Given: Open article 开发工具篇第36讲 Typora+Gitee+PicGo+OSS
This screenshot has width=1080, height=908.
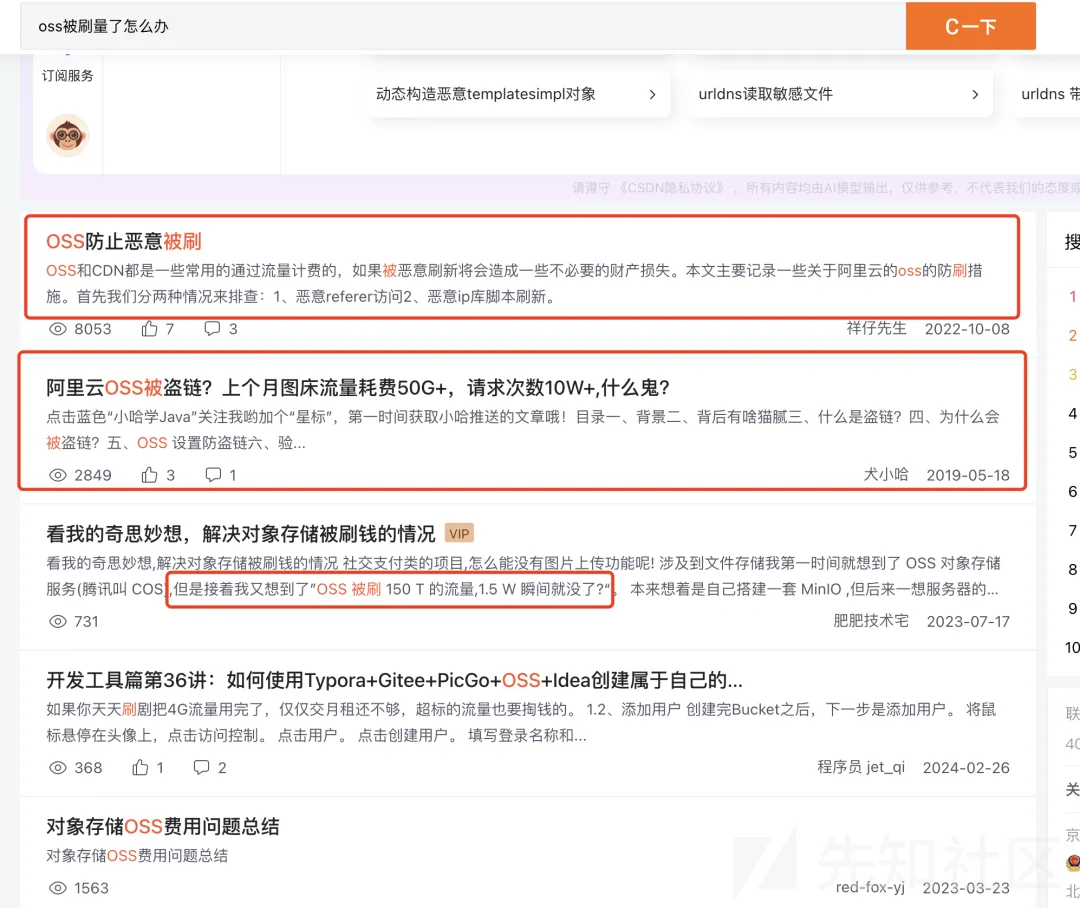Looking at the screenshot, I should tap(395, 681).
